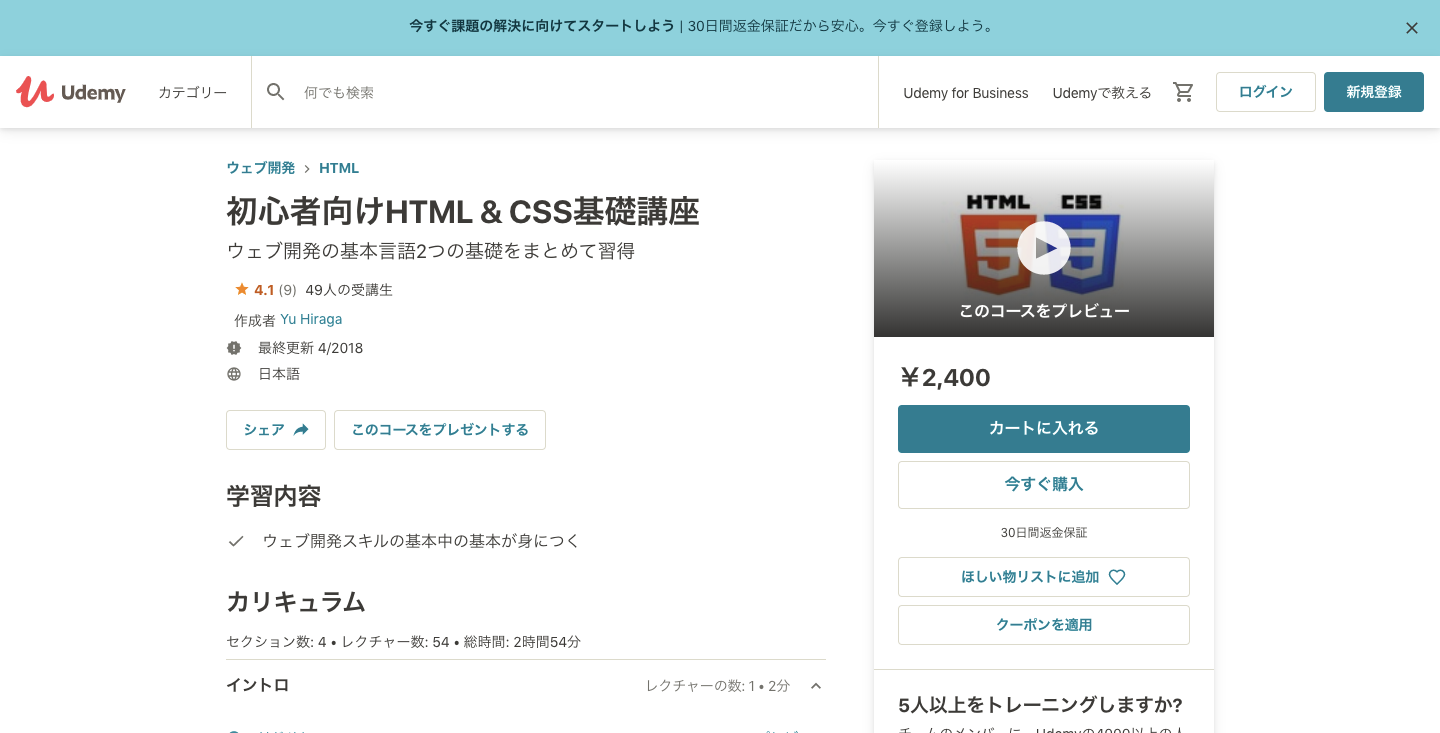Click ほしい物リストに追加 button

[1044, 577]
